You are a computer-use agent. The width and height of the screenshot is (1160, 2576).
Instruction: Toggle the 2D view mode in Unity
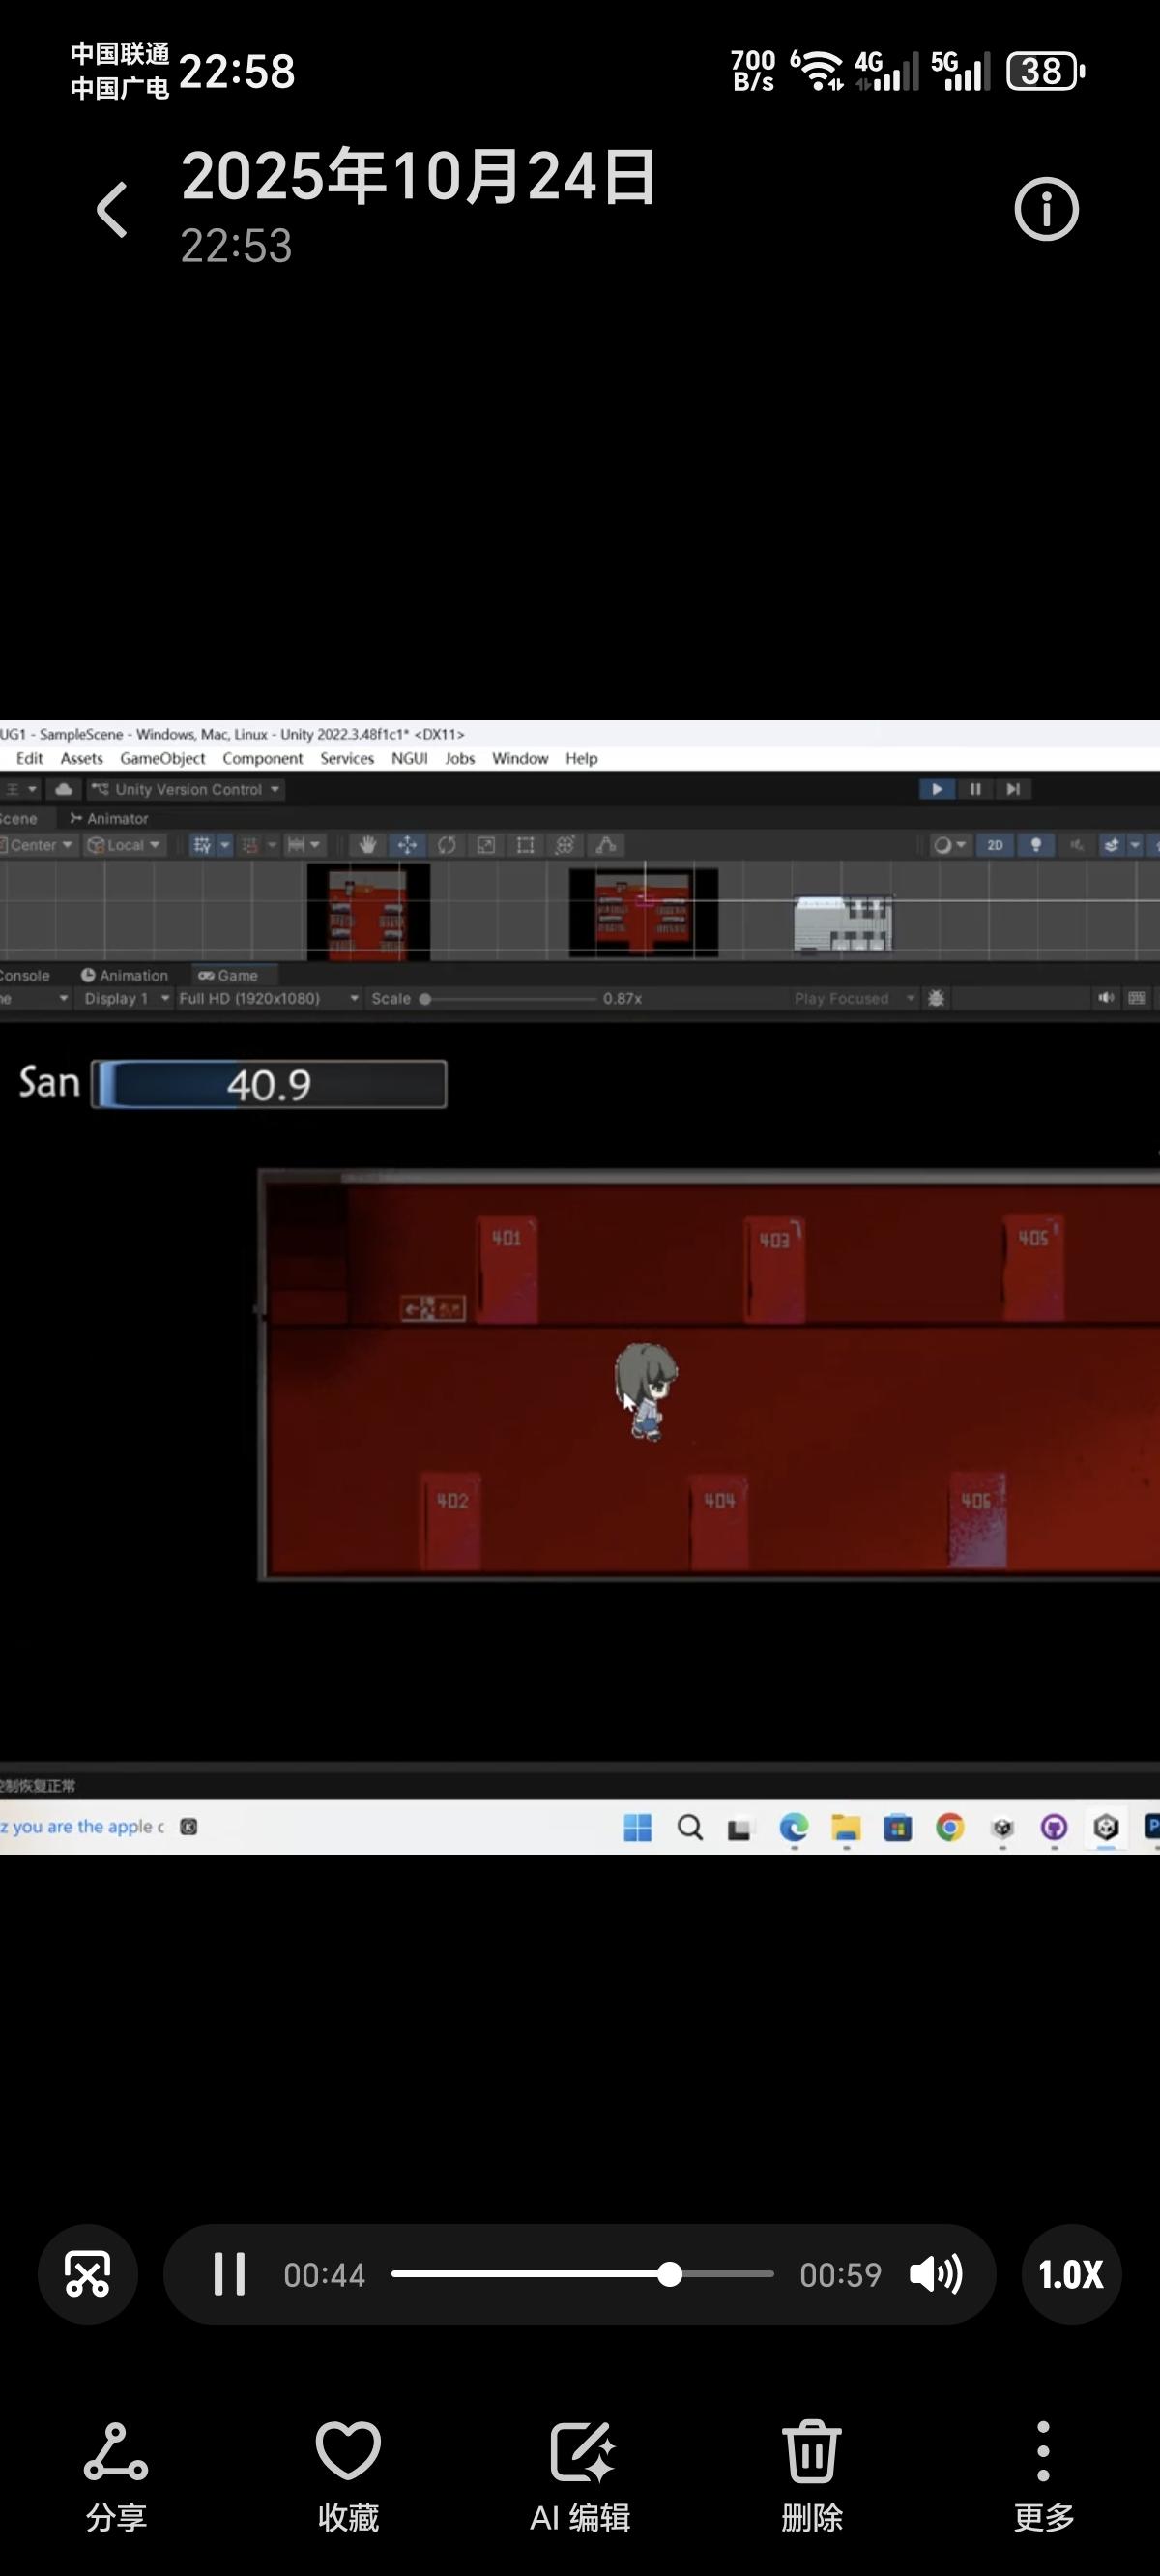995,845
